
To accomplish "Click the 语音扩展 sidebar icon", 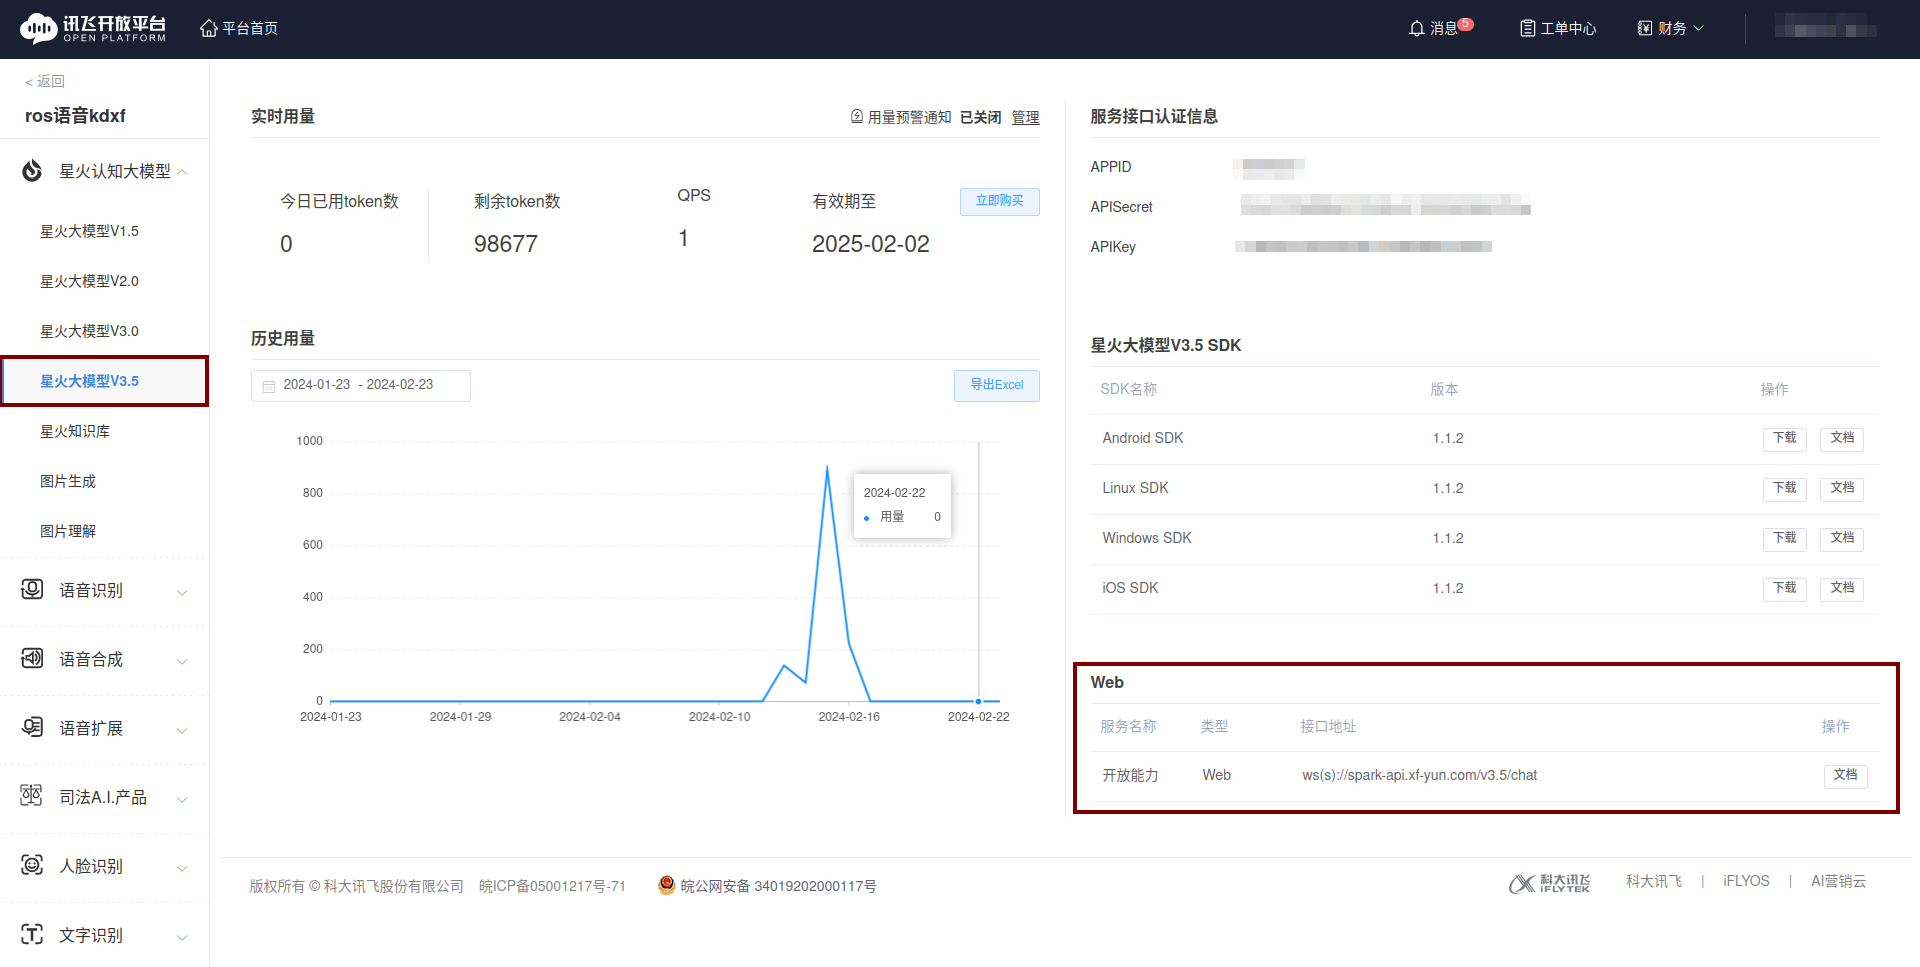I will [x=32, y=727].
